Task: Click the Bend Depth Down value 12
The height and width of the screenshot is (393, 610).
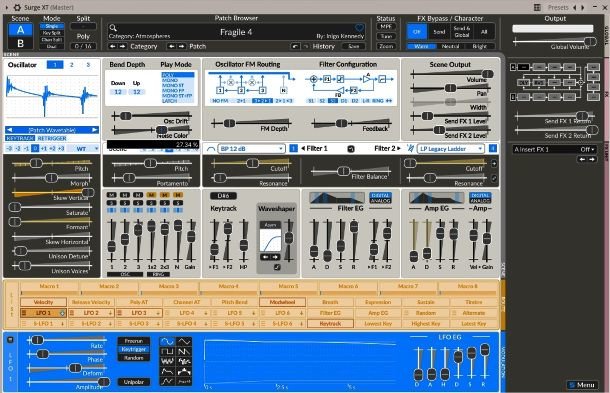Action: click(118, 92)
